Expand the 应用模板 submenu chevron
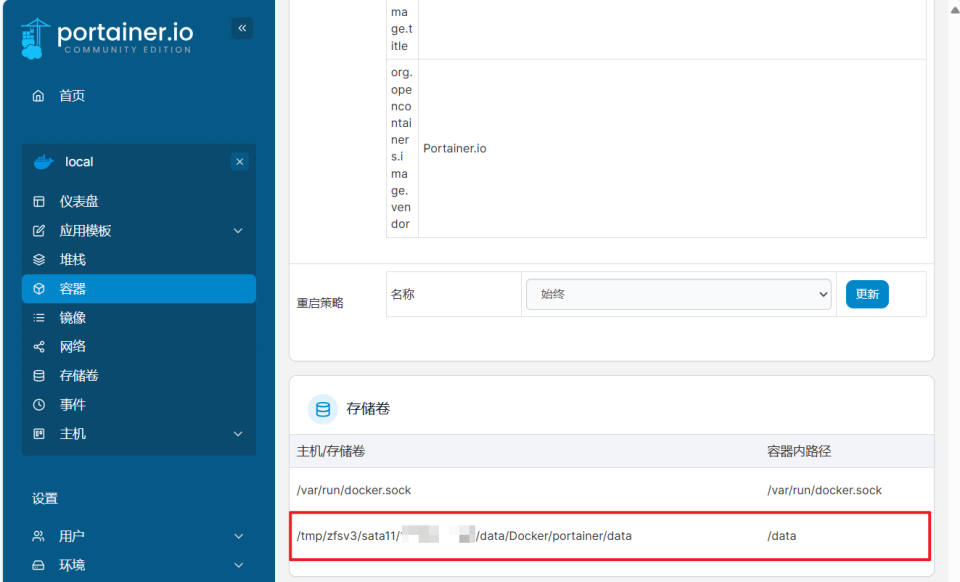 click(x=238, y=231)
